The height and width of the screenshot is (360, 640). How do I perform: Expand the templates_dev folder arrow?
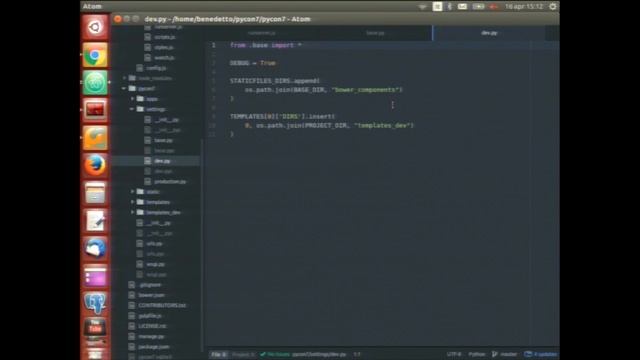click(132, 212)
